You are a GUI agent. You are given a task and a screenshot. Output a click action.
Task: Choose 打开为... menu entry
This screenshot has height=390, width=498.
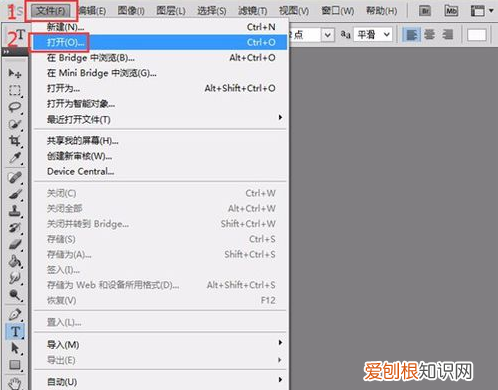pyautogui.click(x=161, y=88)
